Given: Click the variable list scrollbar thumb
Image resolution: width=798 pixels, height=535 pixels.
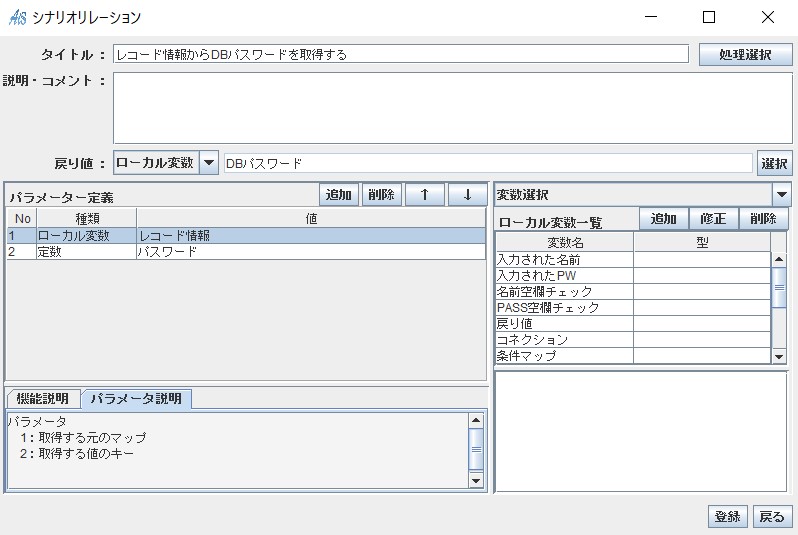Looking at the screenshot, I should [x=779, y=288].
